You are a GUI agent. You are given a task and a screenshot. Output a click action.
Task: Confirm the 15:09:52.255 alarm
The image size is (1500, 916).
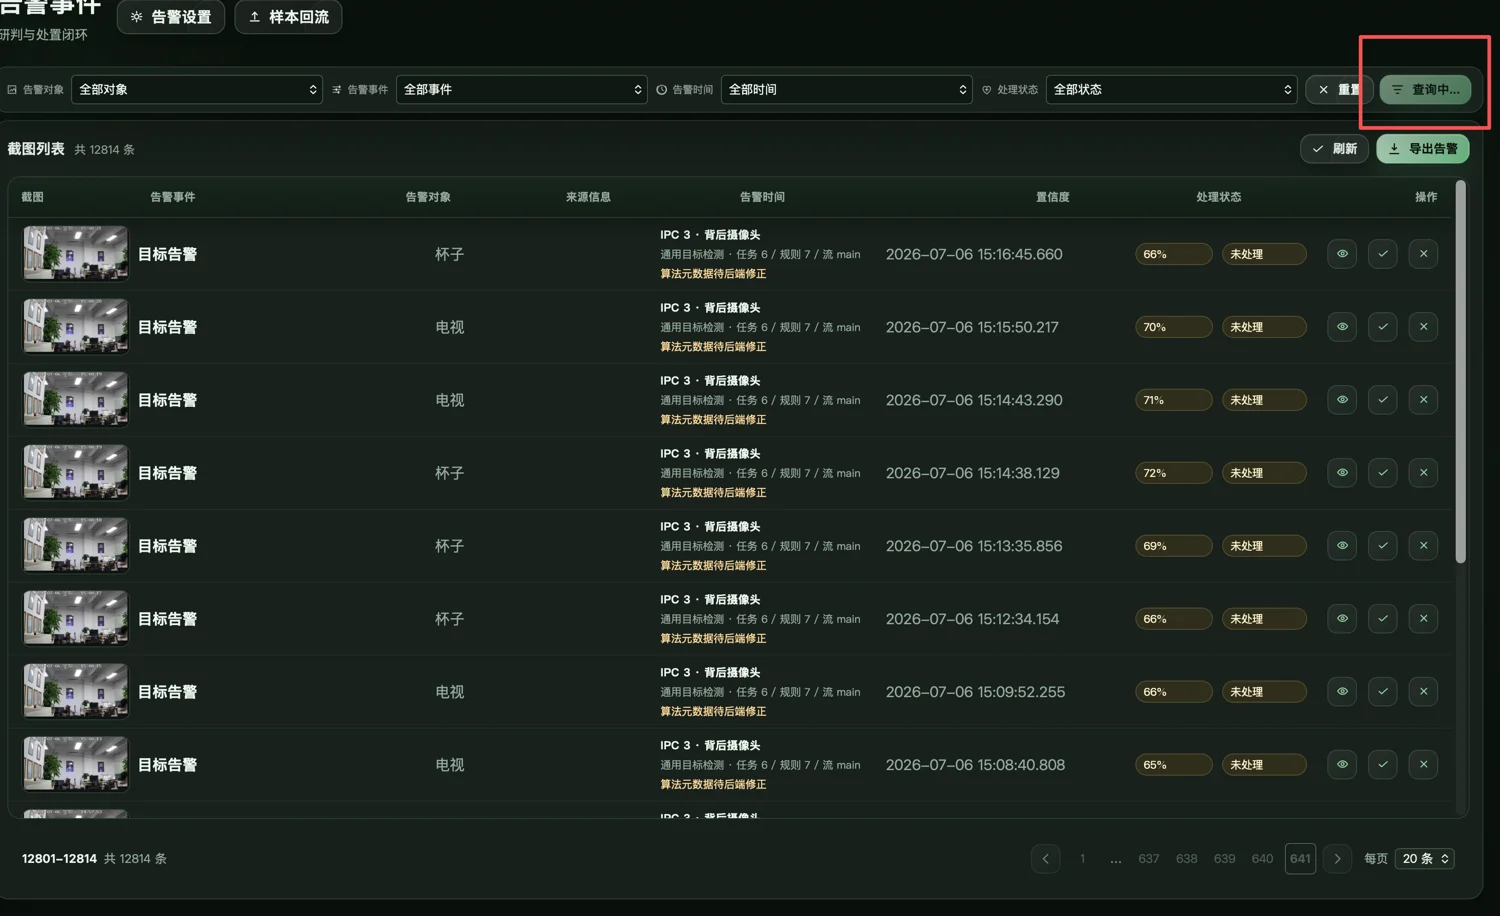(1383, 692)
